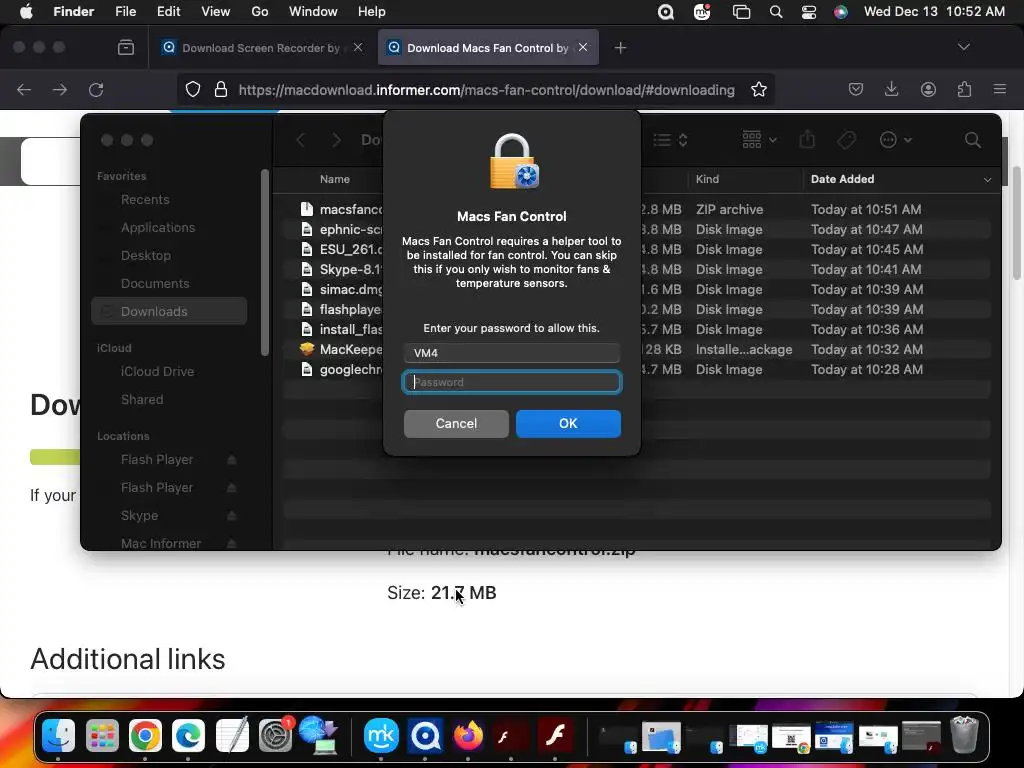Image resolution: width=1024 pixels, height=768 pixels.
Task: Open the Apple menu
Action: tap(26, 12)
